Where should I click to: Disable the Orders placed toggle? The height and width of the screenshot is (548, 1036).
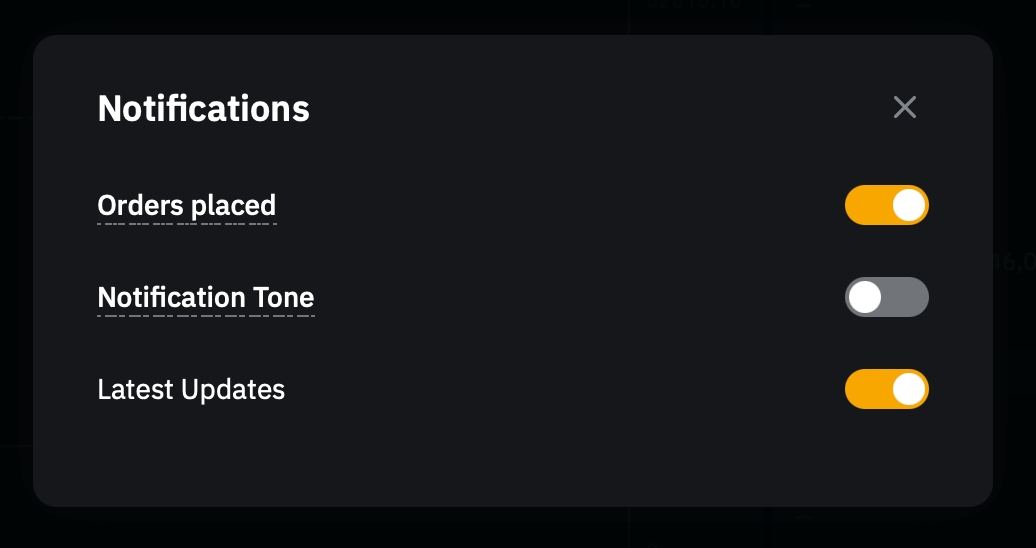coord(886,205)
